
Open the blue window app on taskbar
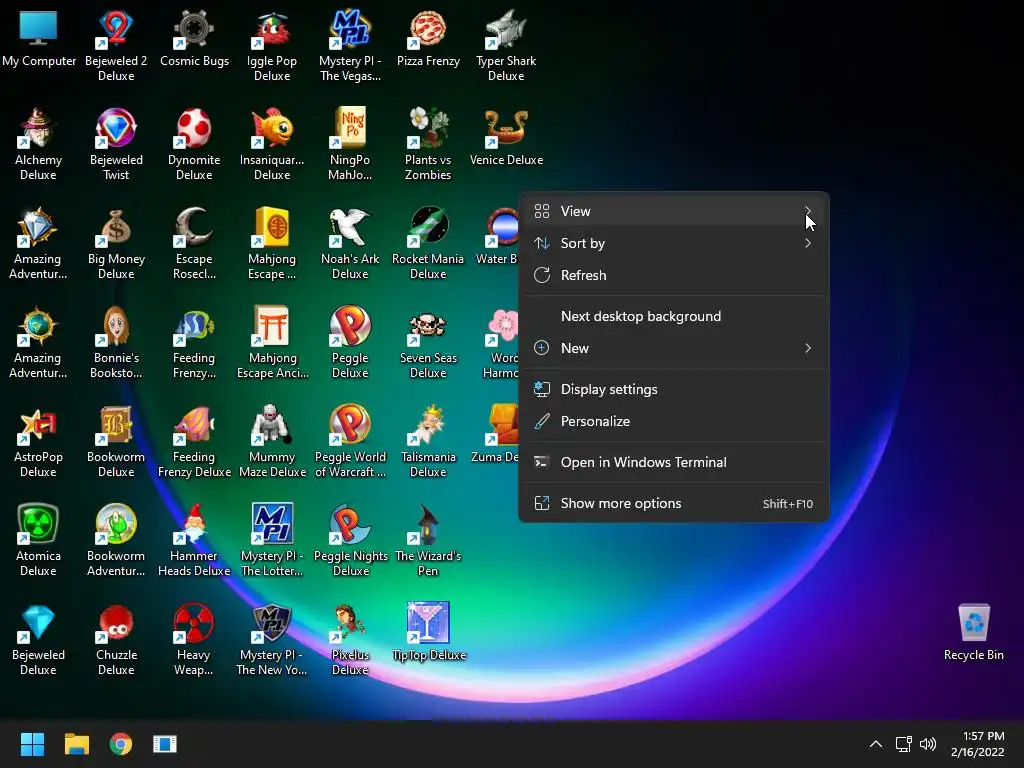(x=165, y=744)
